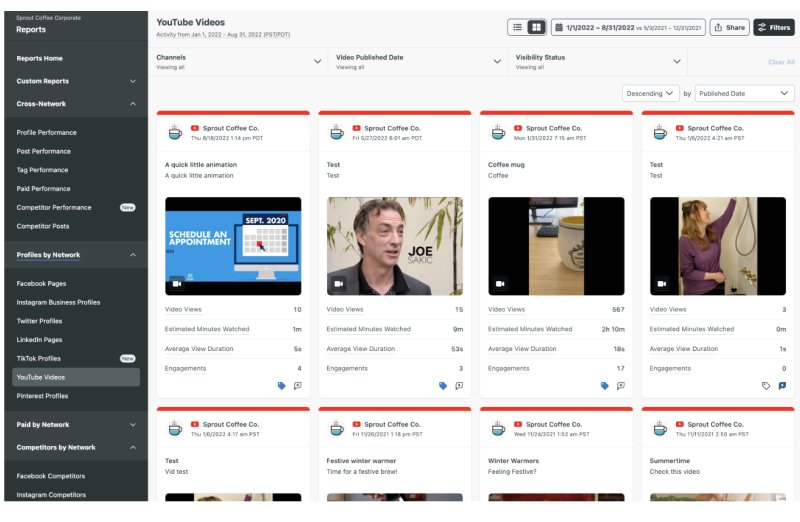Click Engagements label on Coffee mug card
The height and width of the screenshot is (522, 800).
point(508,368)
